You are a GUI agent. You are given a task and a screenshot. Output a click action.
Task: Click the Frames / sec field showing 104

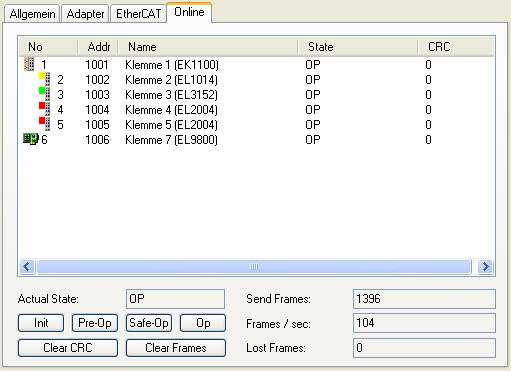point(424,323)
